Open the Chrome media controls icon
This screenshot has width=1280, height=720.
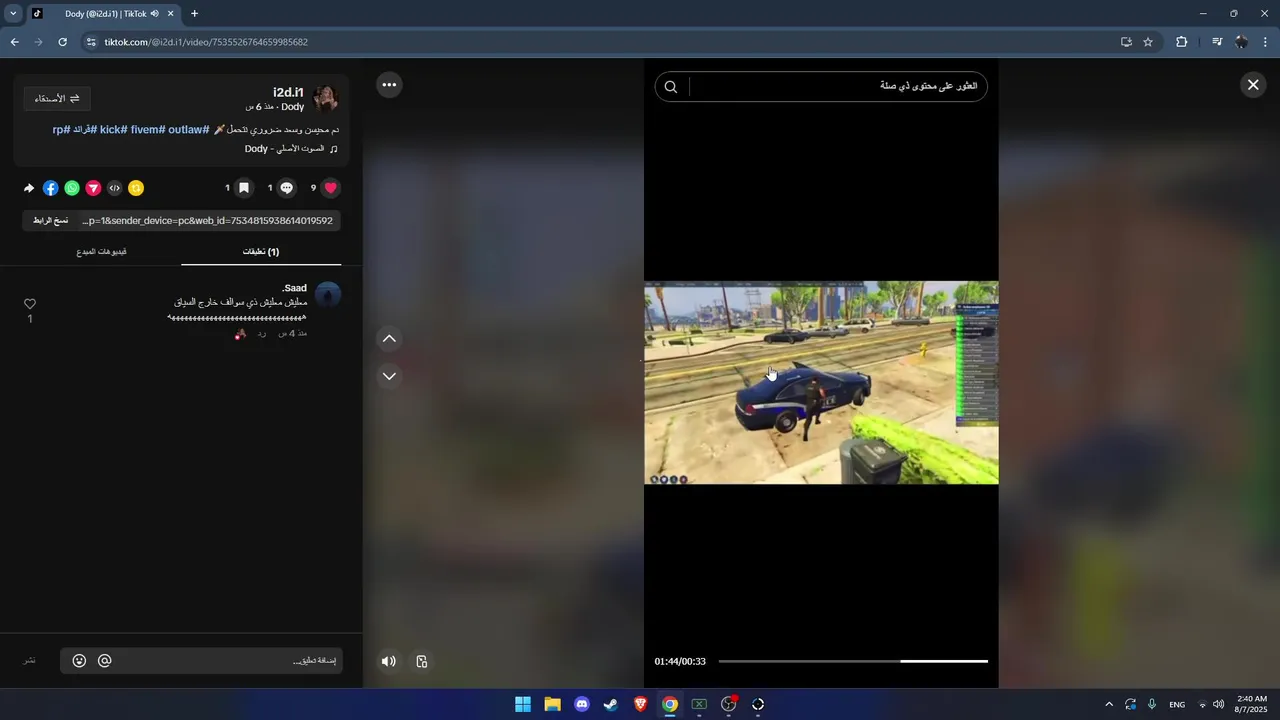pyautogui.click(x=1217, y=42)
